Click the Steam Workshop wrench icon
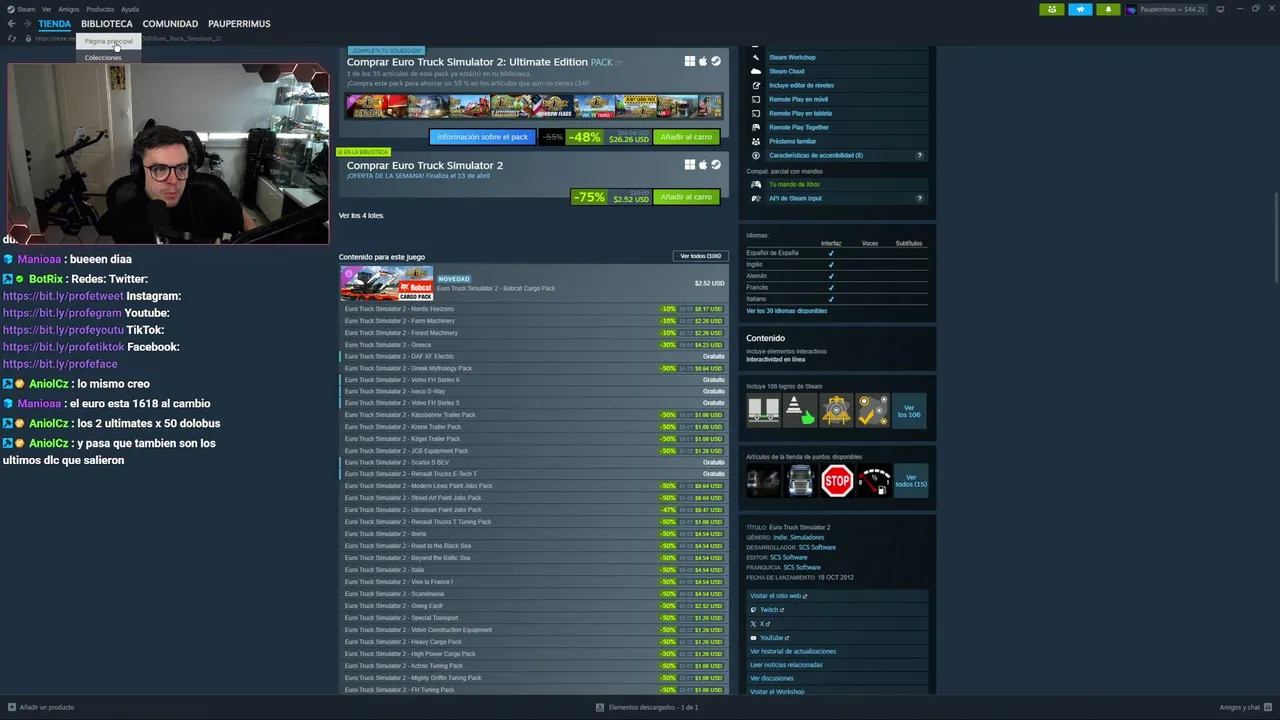Image resolution: width=1280 pixels, height=720 pixels. (x=756, y=57)
